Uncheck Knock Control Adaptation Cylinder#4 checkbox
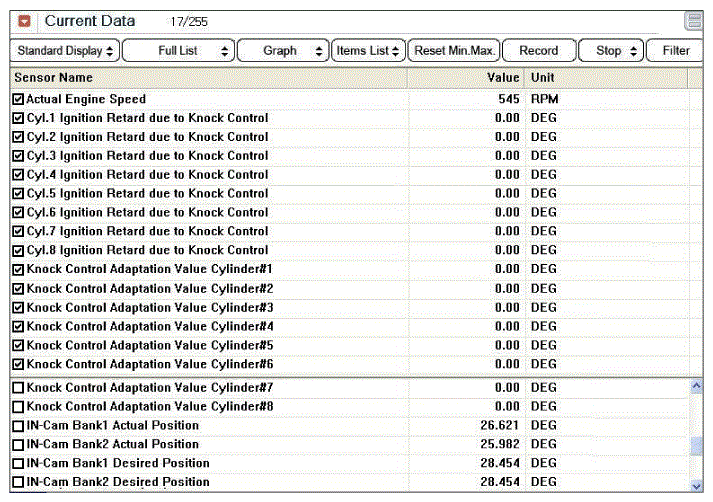Image resolution: width=713 pixels, height=502 pixels. point(18,326)
